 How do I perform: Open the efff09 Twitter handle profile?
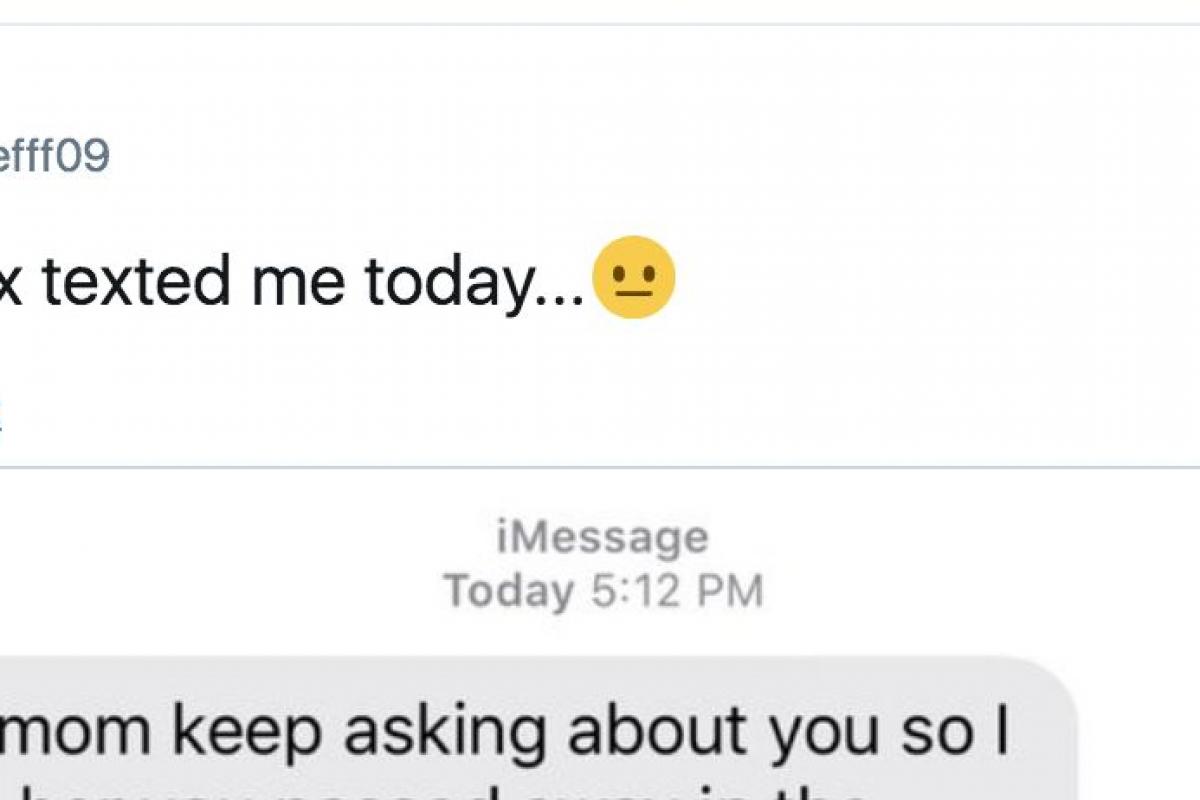[54, 157]
